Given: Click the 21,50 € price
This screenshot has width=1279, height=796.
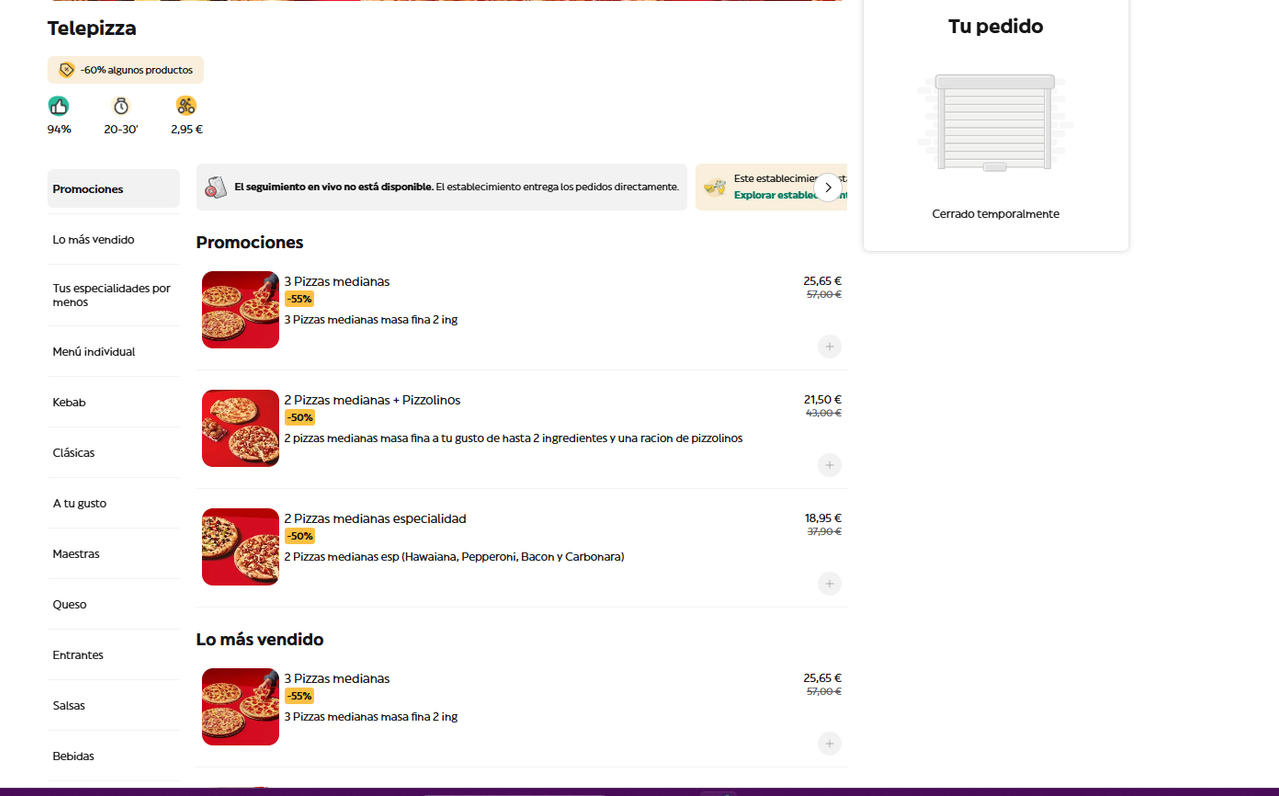Looking at the screenshot, I should pos(823,400).
